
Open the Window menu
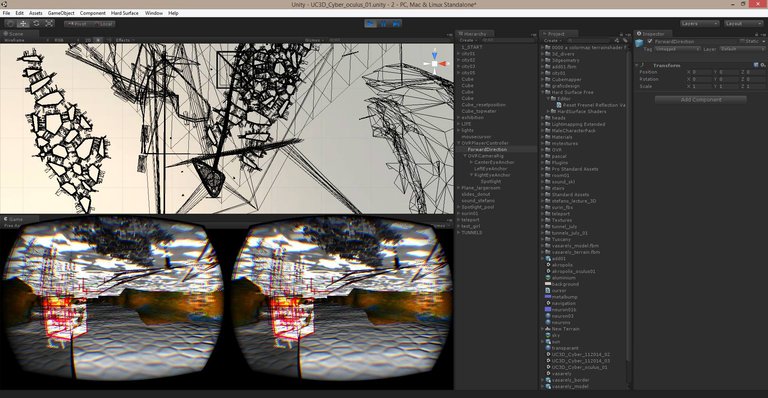[x=154, y=13]
